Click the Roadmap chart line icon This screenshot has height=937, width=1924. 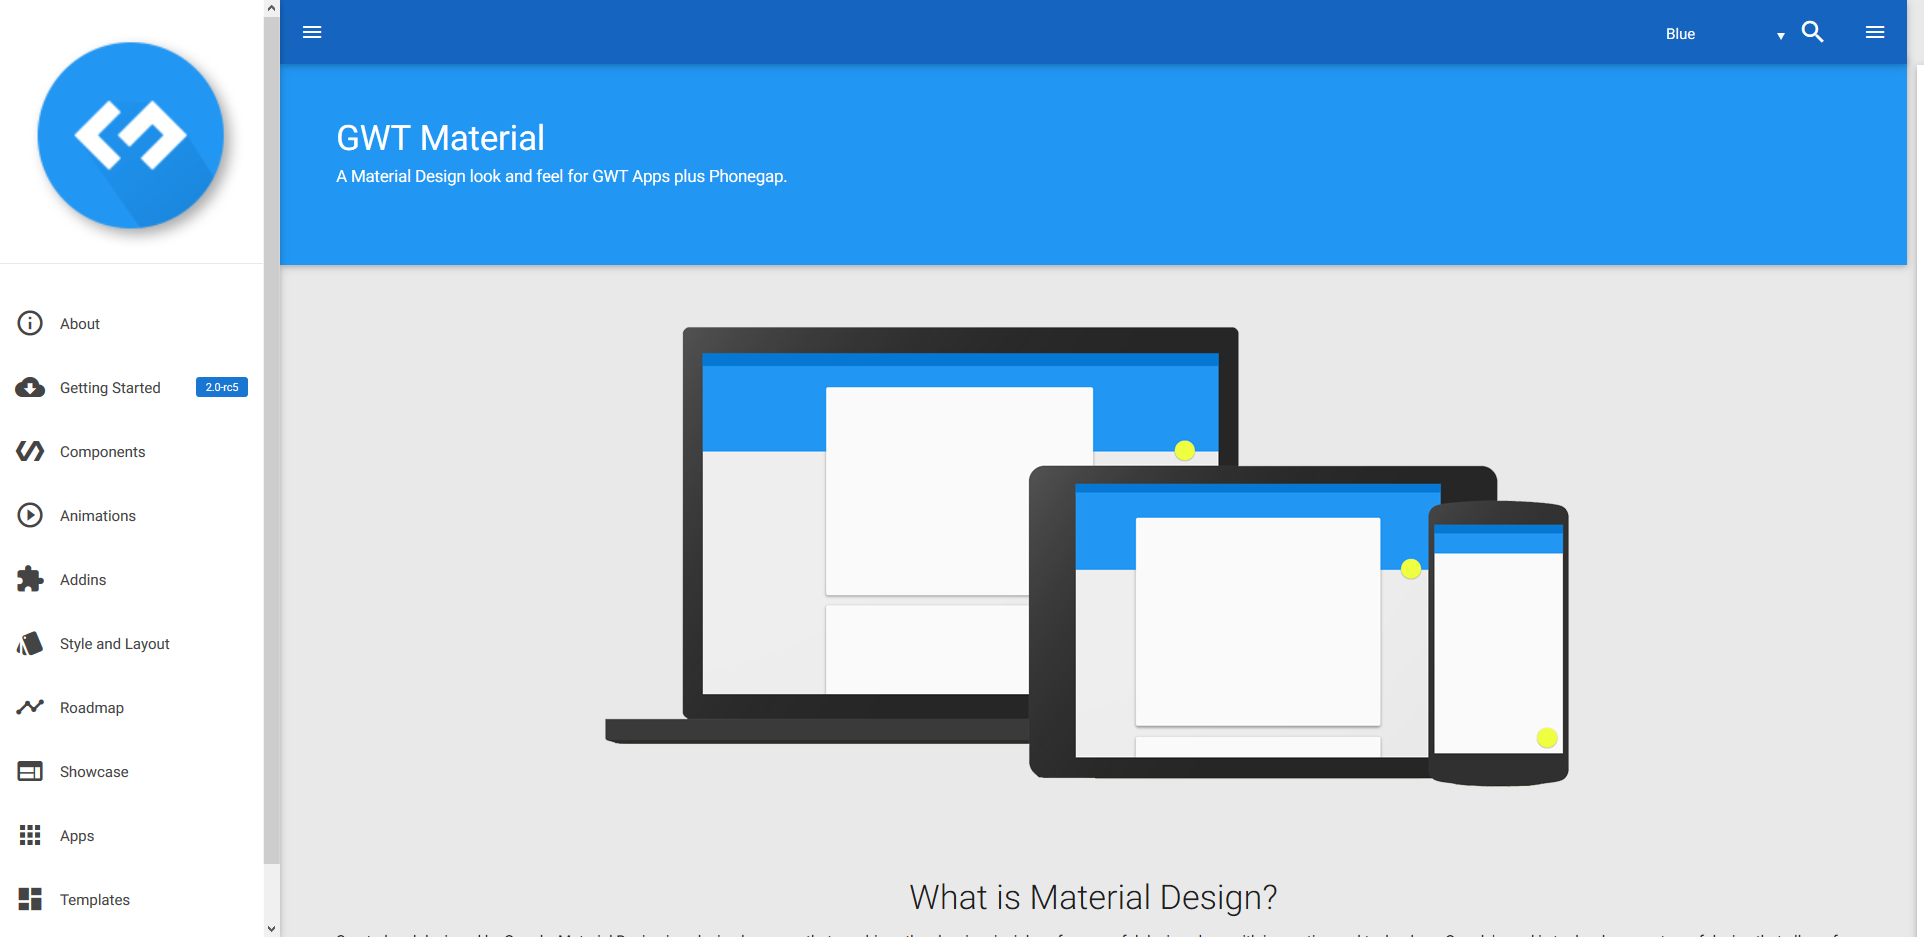(30, 707)
